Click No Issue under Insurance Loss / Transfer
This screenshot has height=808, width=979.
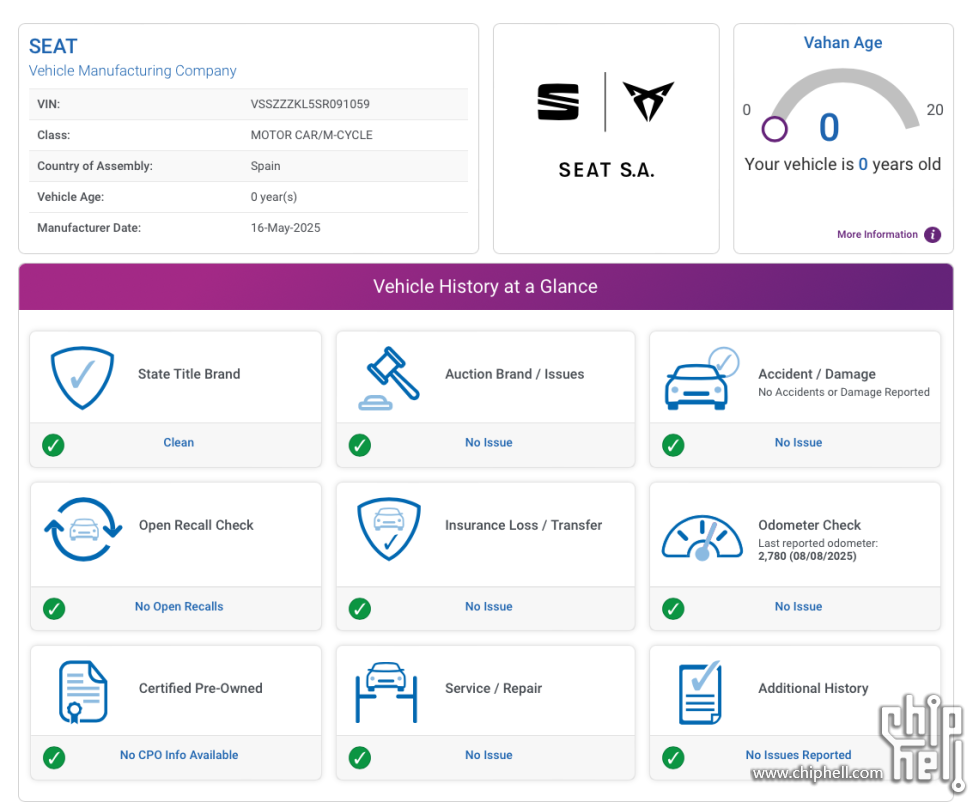pyautogui.click(x=488, y=606)
